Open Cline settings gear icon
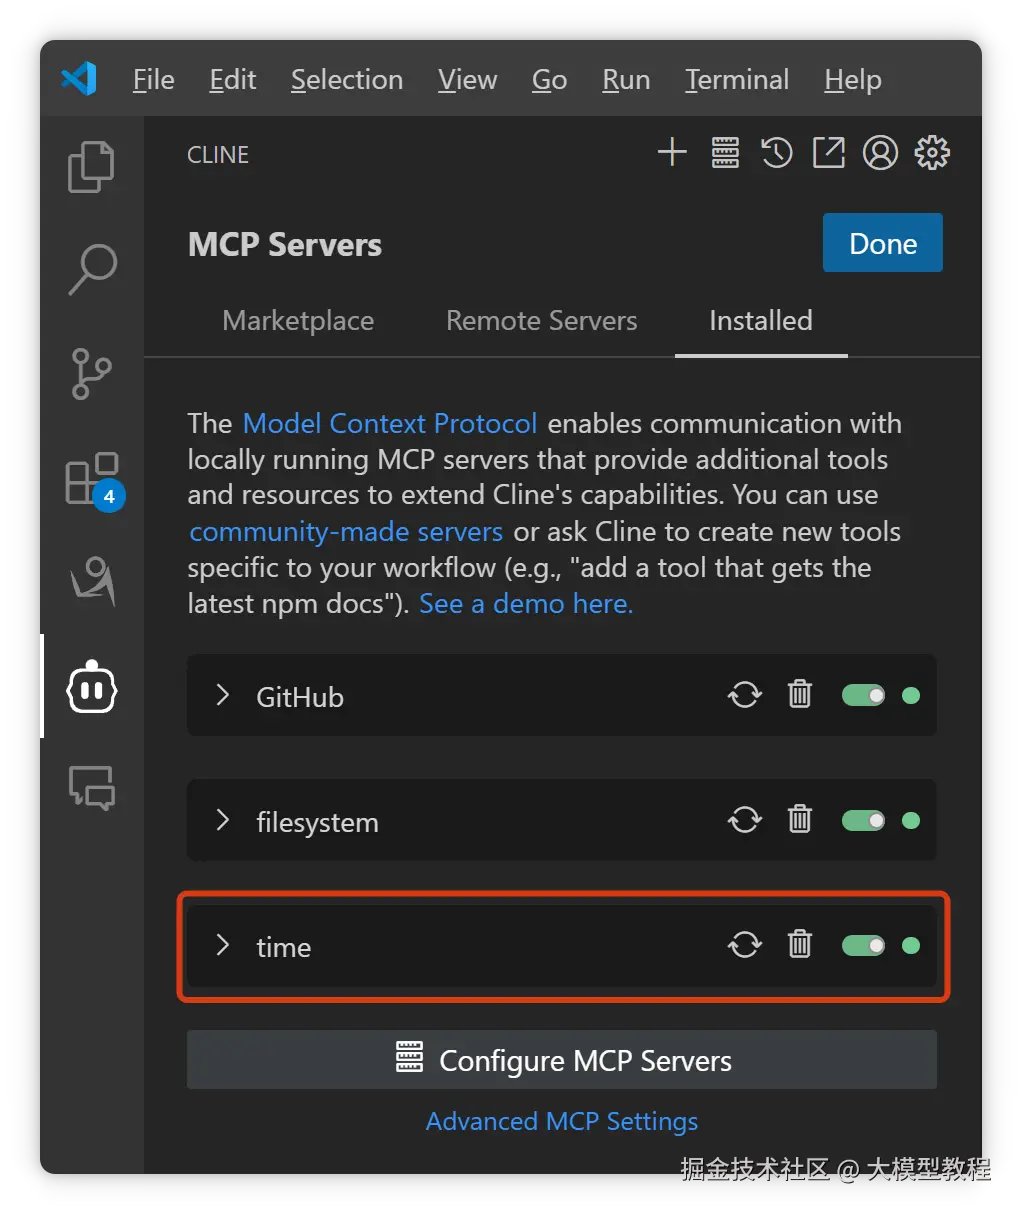Viewport: 1022px width, 1214px height. pos(932,153)
